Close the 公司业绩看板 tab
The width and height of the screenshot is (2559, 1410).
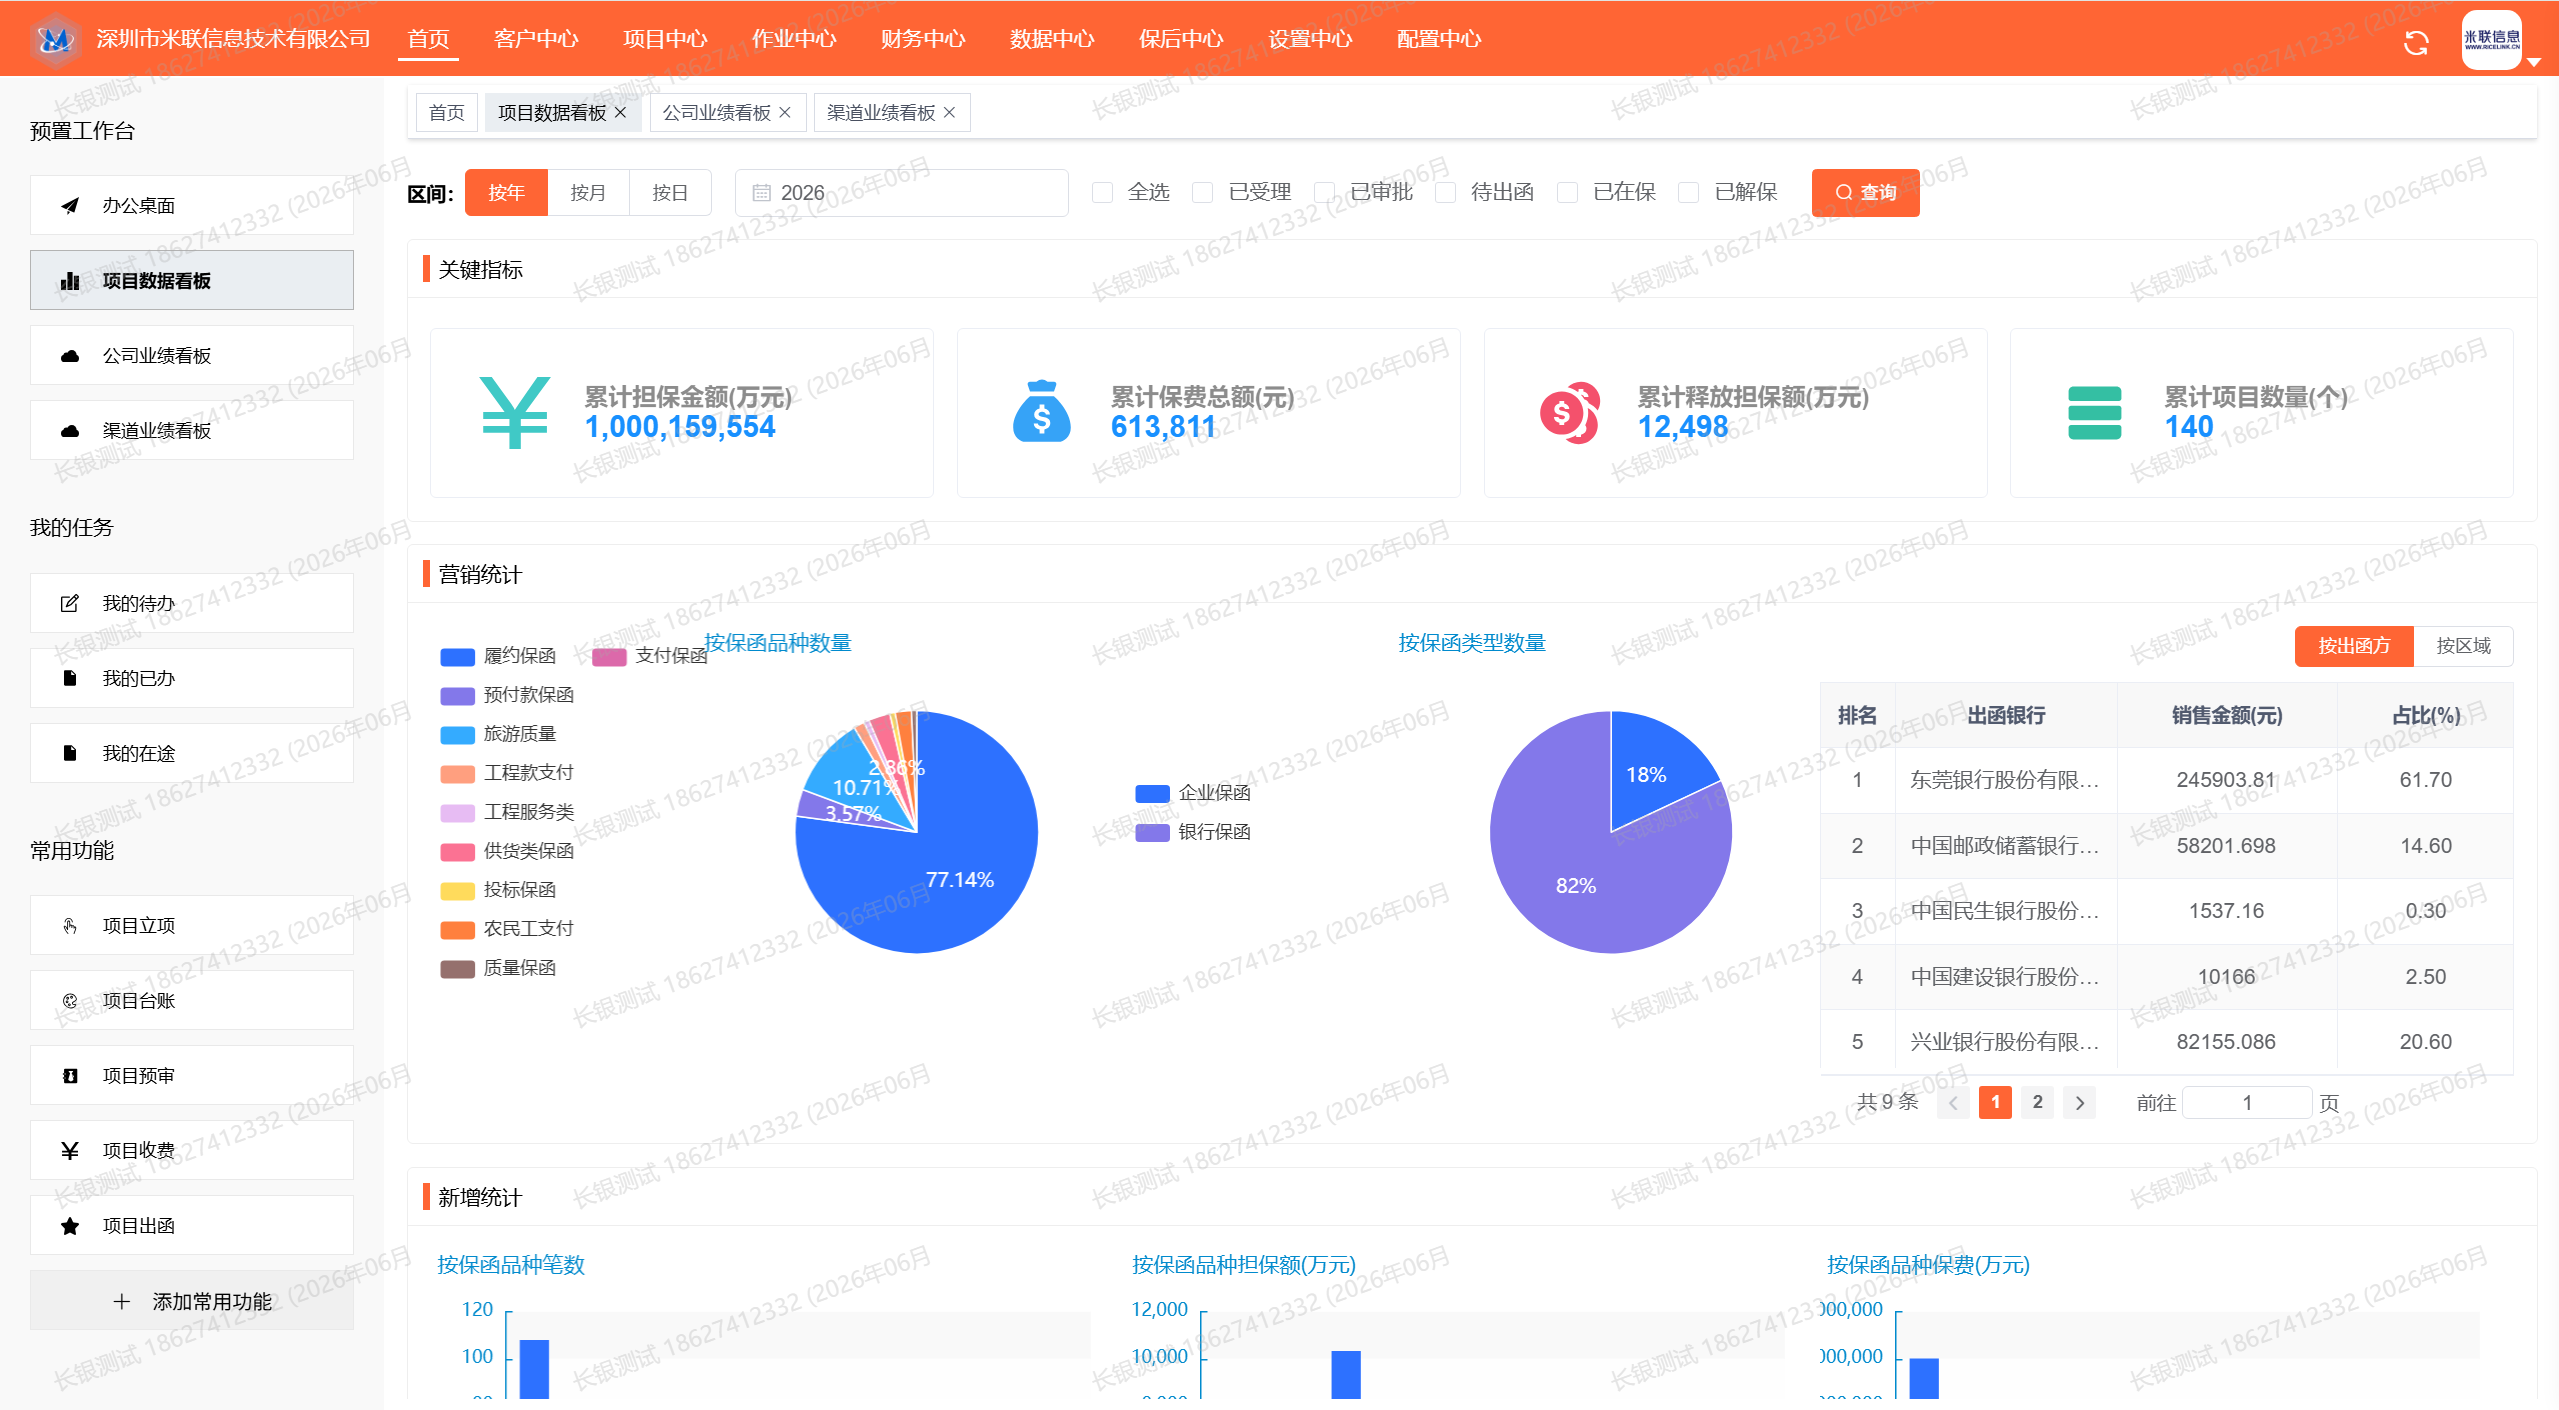pos(785,113)
